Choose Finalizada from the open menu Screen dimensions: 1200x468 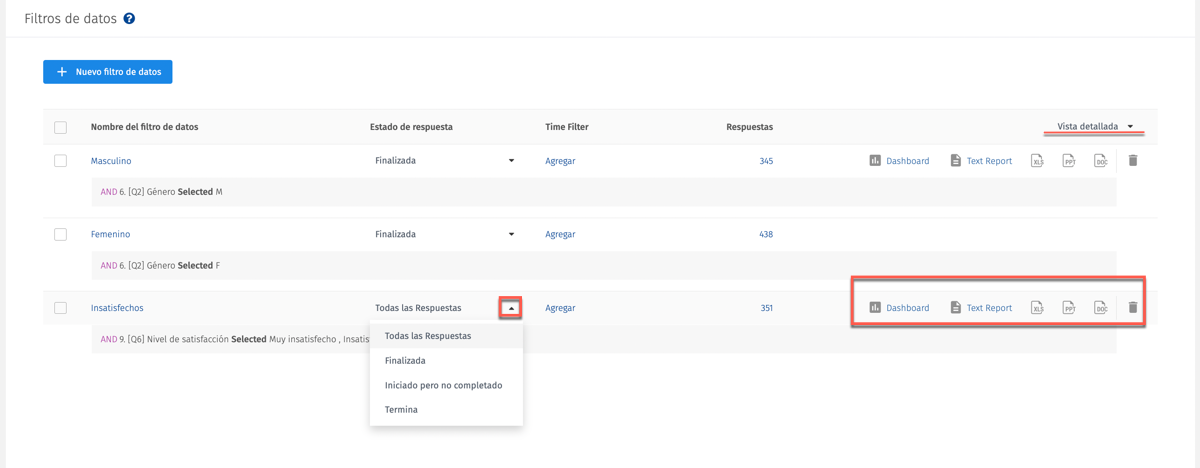pyautogui.click(x=405, y=361)
